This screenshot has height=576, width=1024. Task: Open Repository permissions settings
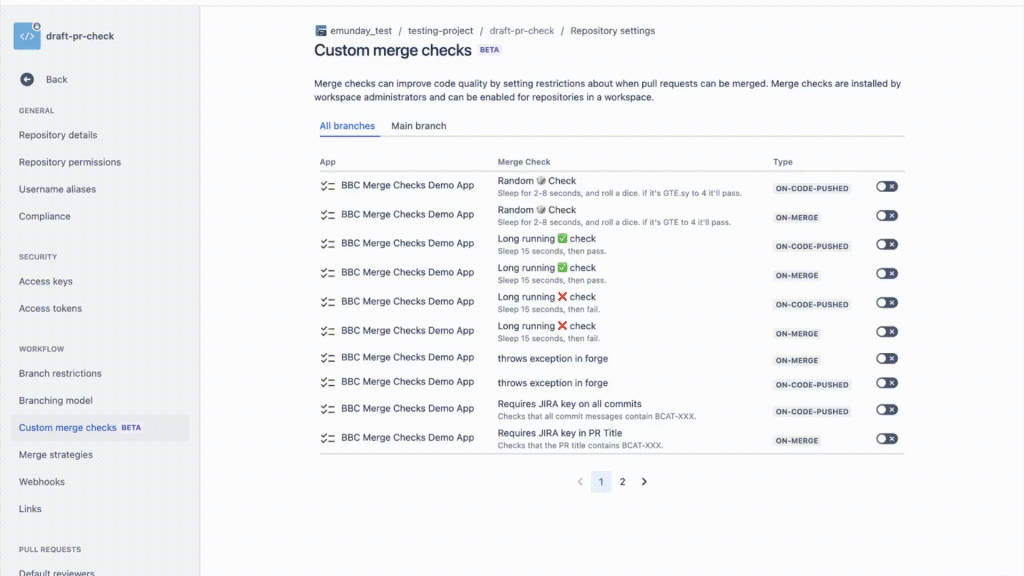(x=70, y=162)
